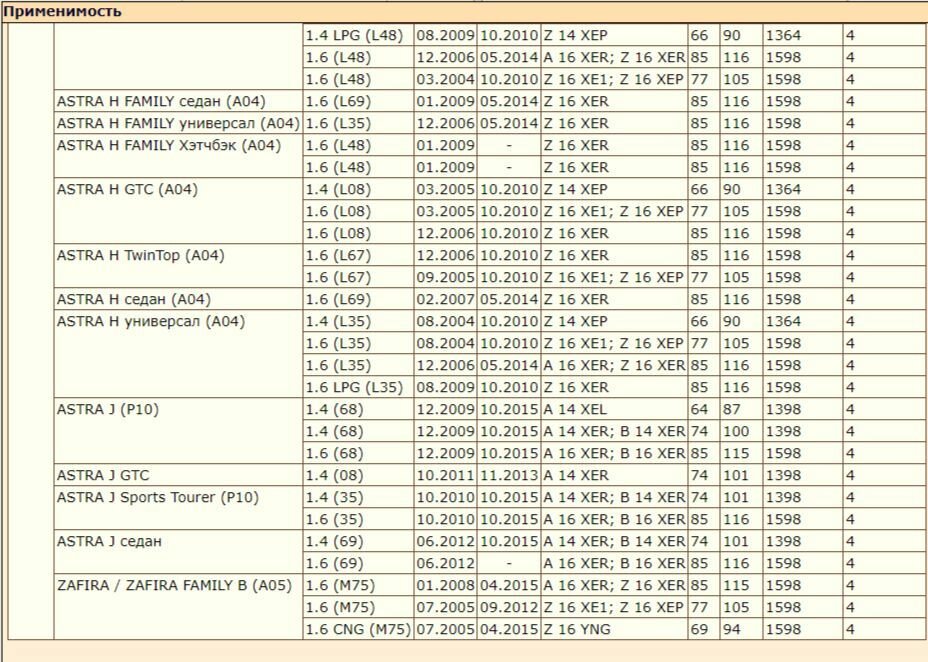The width and height of the screenshot is (928, 662).
Task: Click the '1.4 LPG (L48)' modification cell
Action: point(358,35)
